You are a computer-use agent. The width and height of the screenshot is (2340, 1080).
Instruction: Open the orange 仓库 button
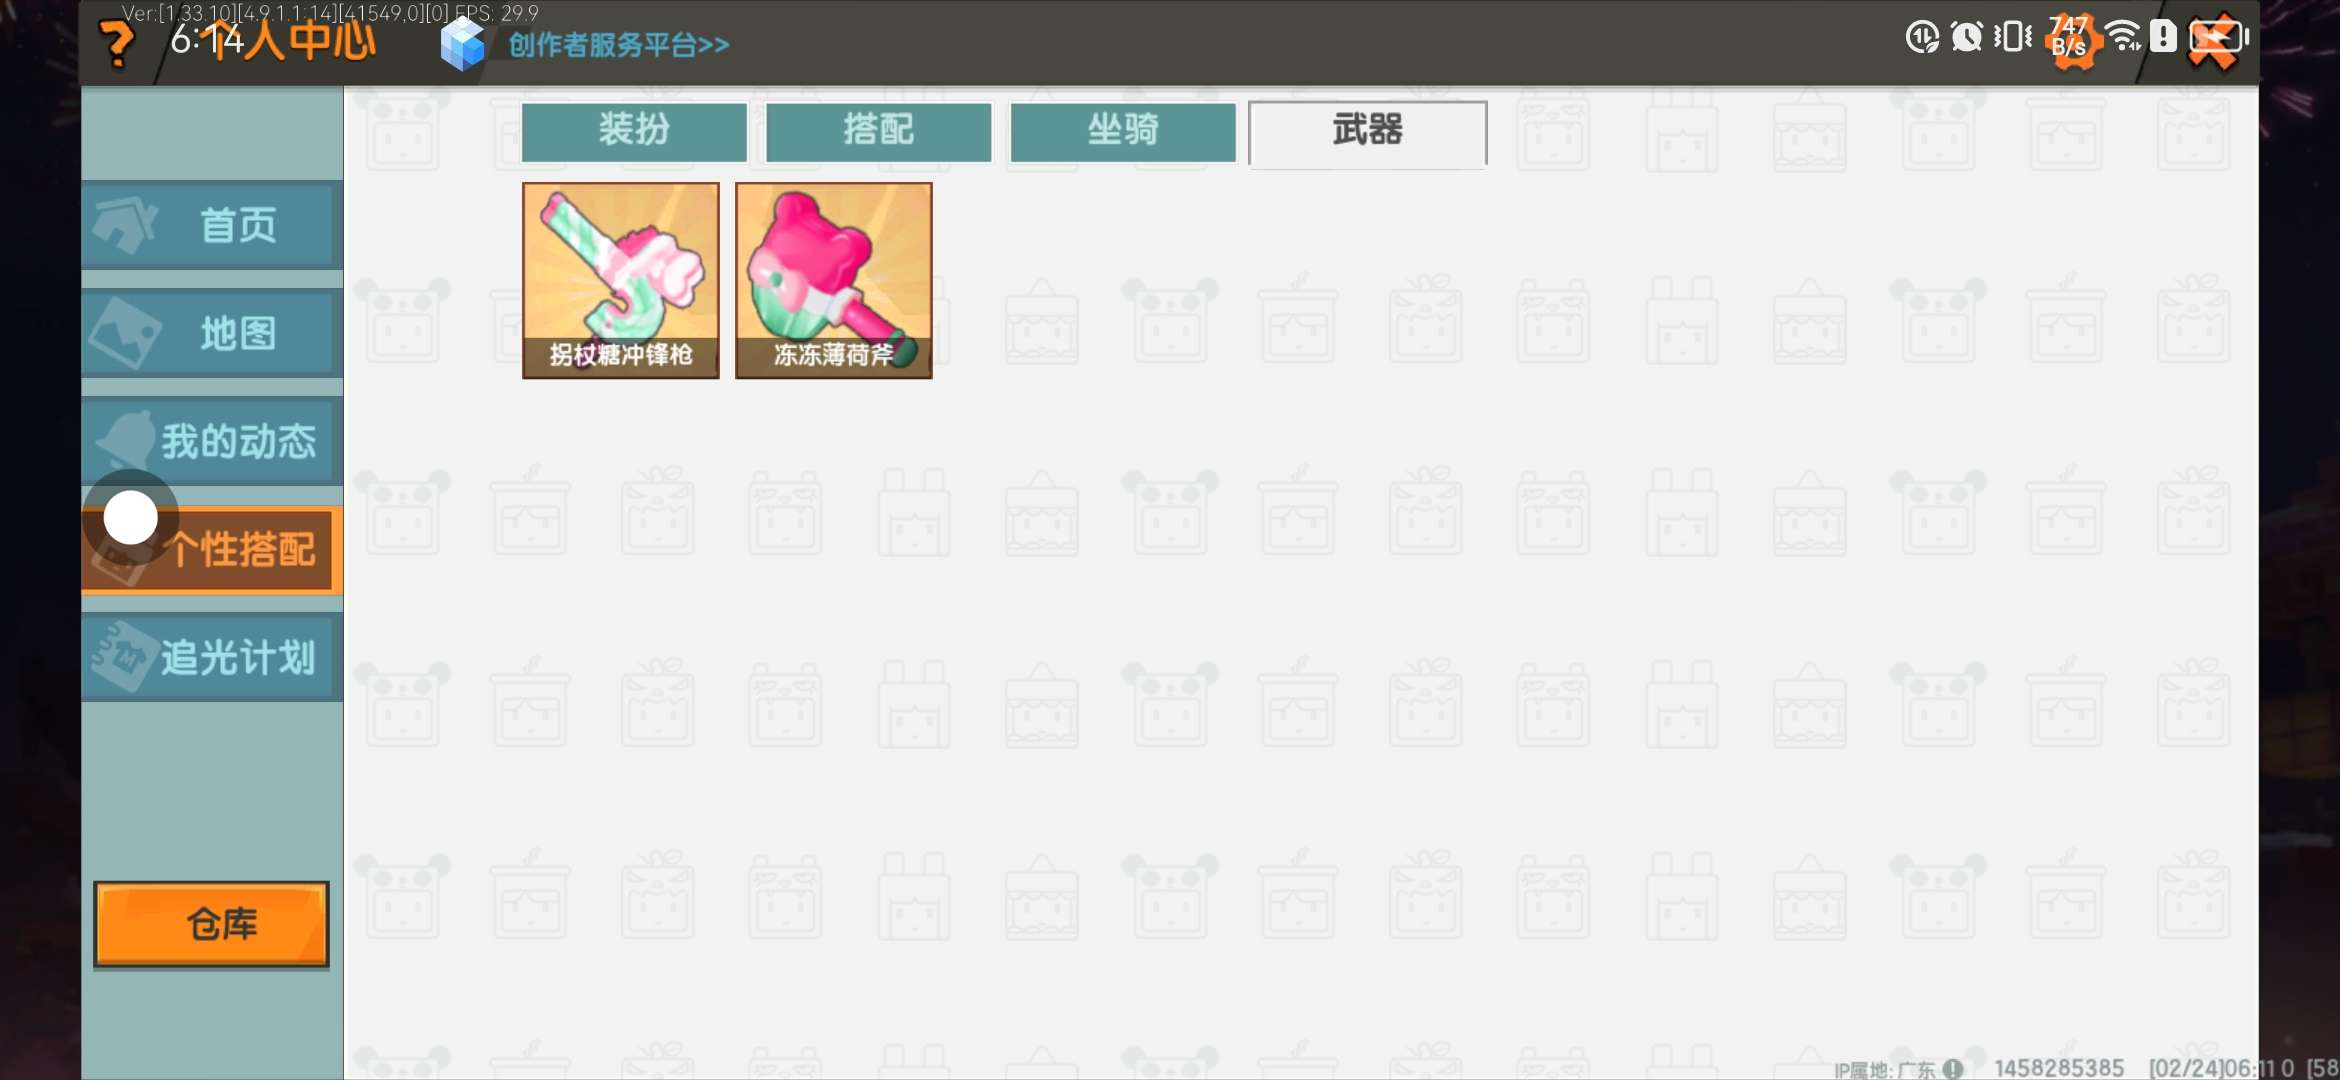211,924
